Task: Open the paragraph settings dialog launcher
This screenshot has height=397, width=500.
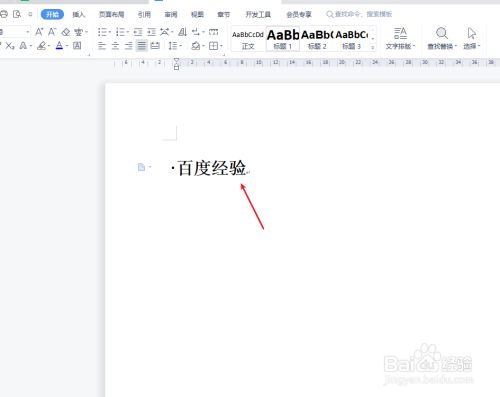Action: coord(224,55)
